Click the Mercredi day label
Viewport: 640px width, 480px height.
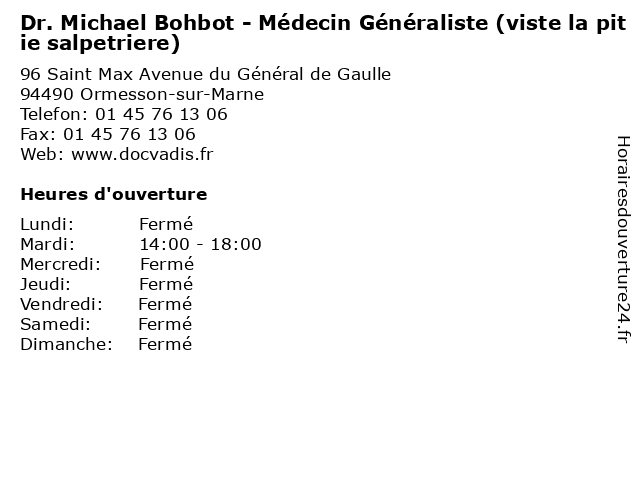(60, 264)
